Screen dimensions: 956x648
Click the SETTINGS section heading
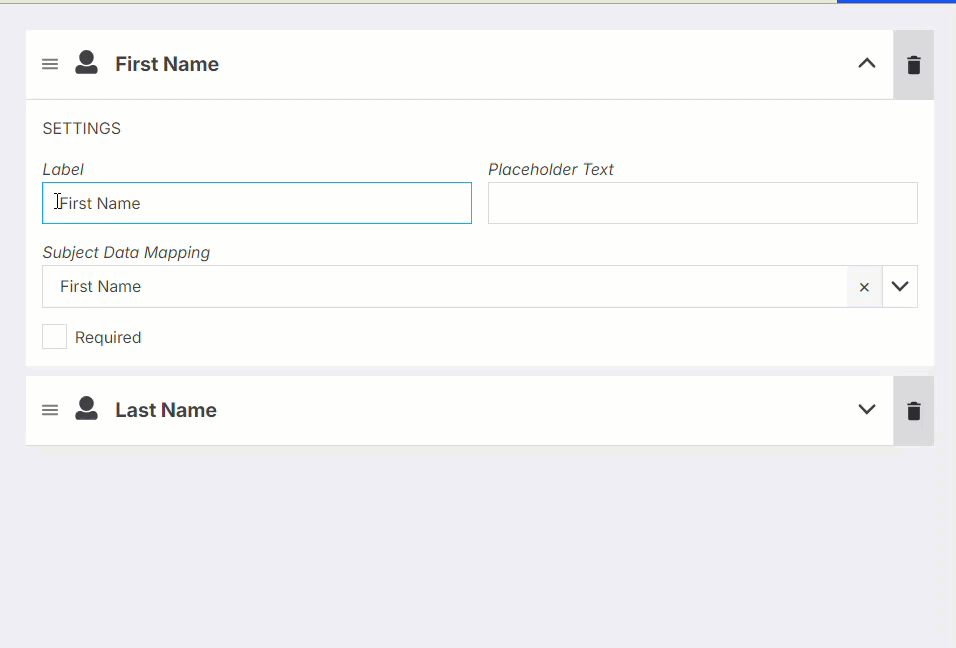pyautogui.click(x=82, y=129)
